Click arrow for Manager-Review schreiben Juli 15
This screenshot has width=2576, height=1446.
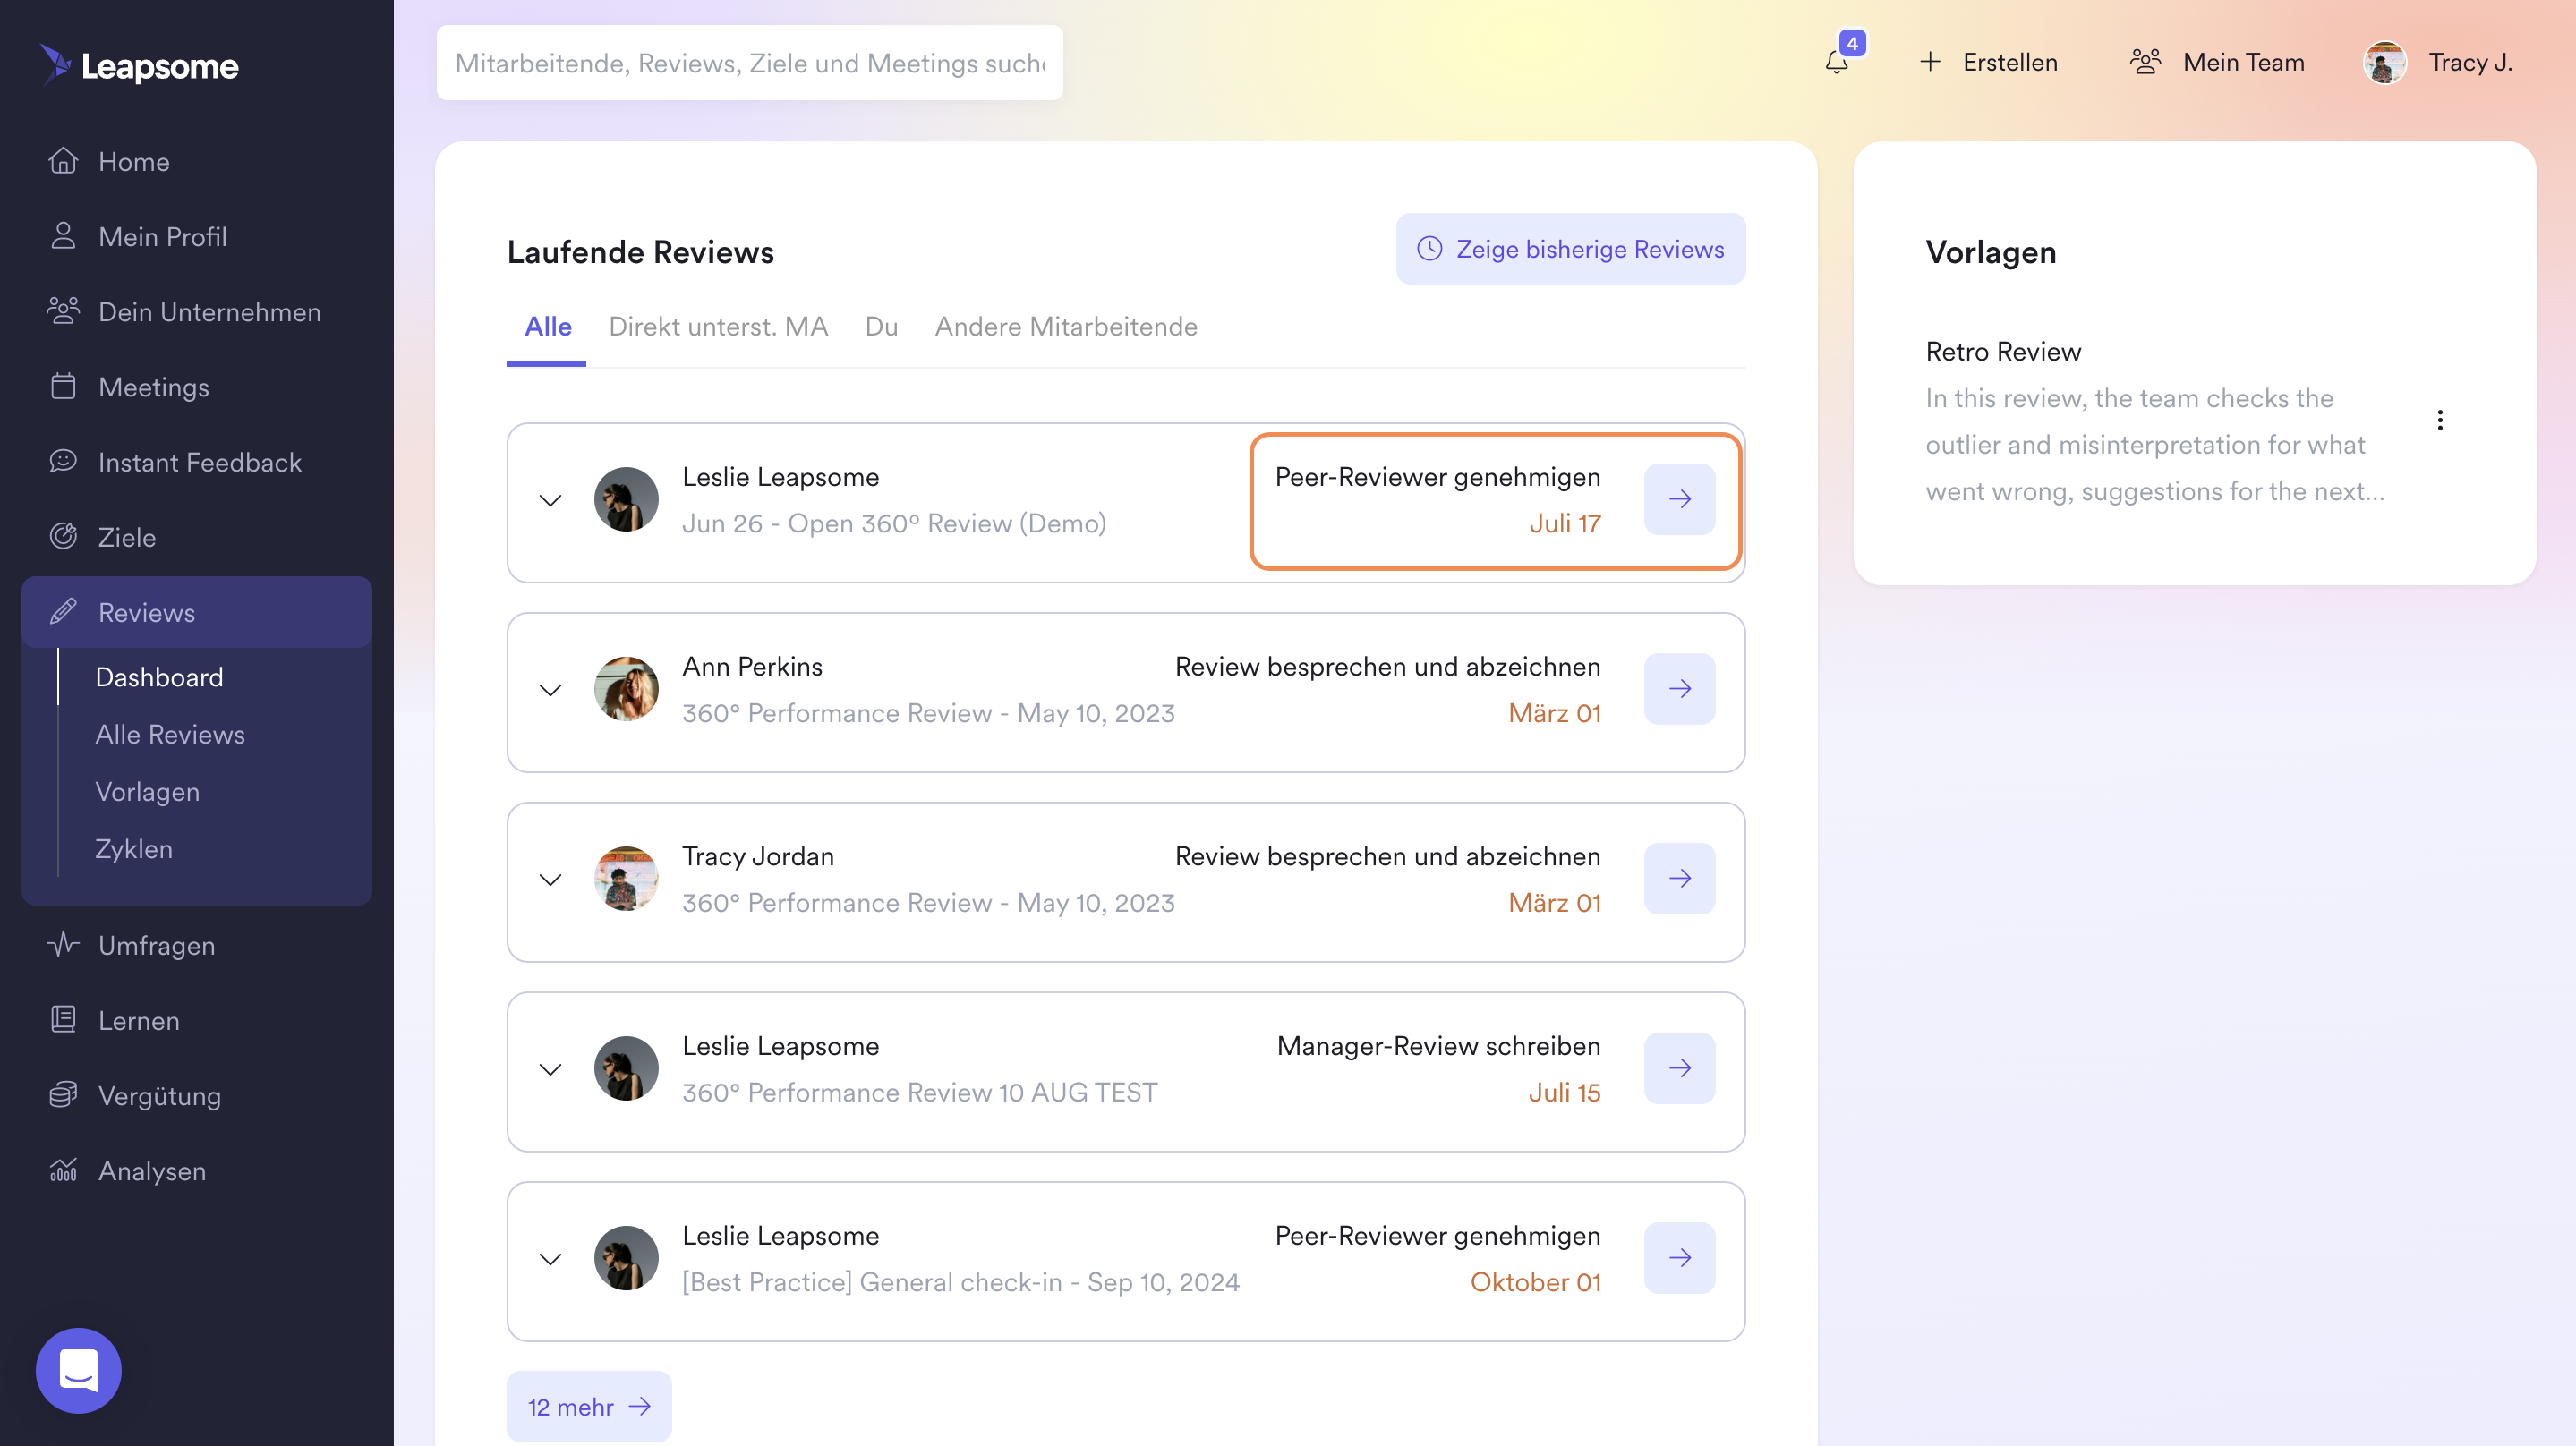coord(1679,1067)
